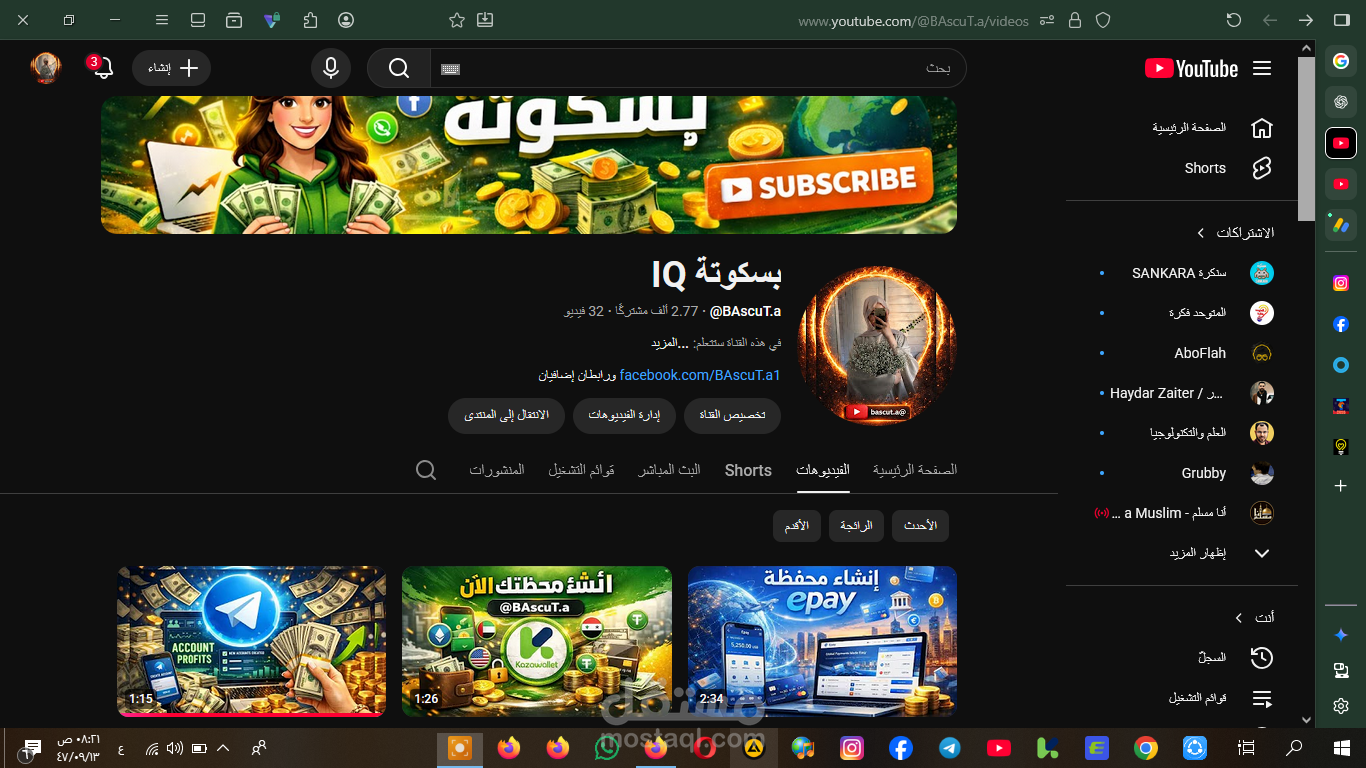The width and height of the screenshot is (1366, 768).
Task: Click the Manage videos button
Action: tap(624, 415)
